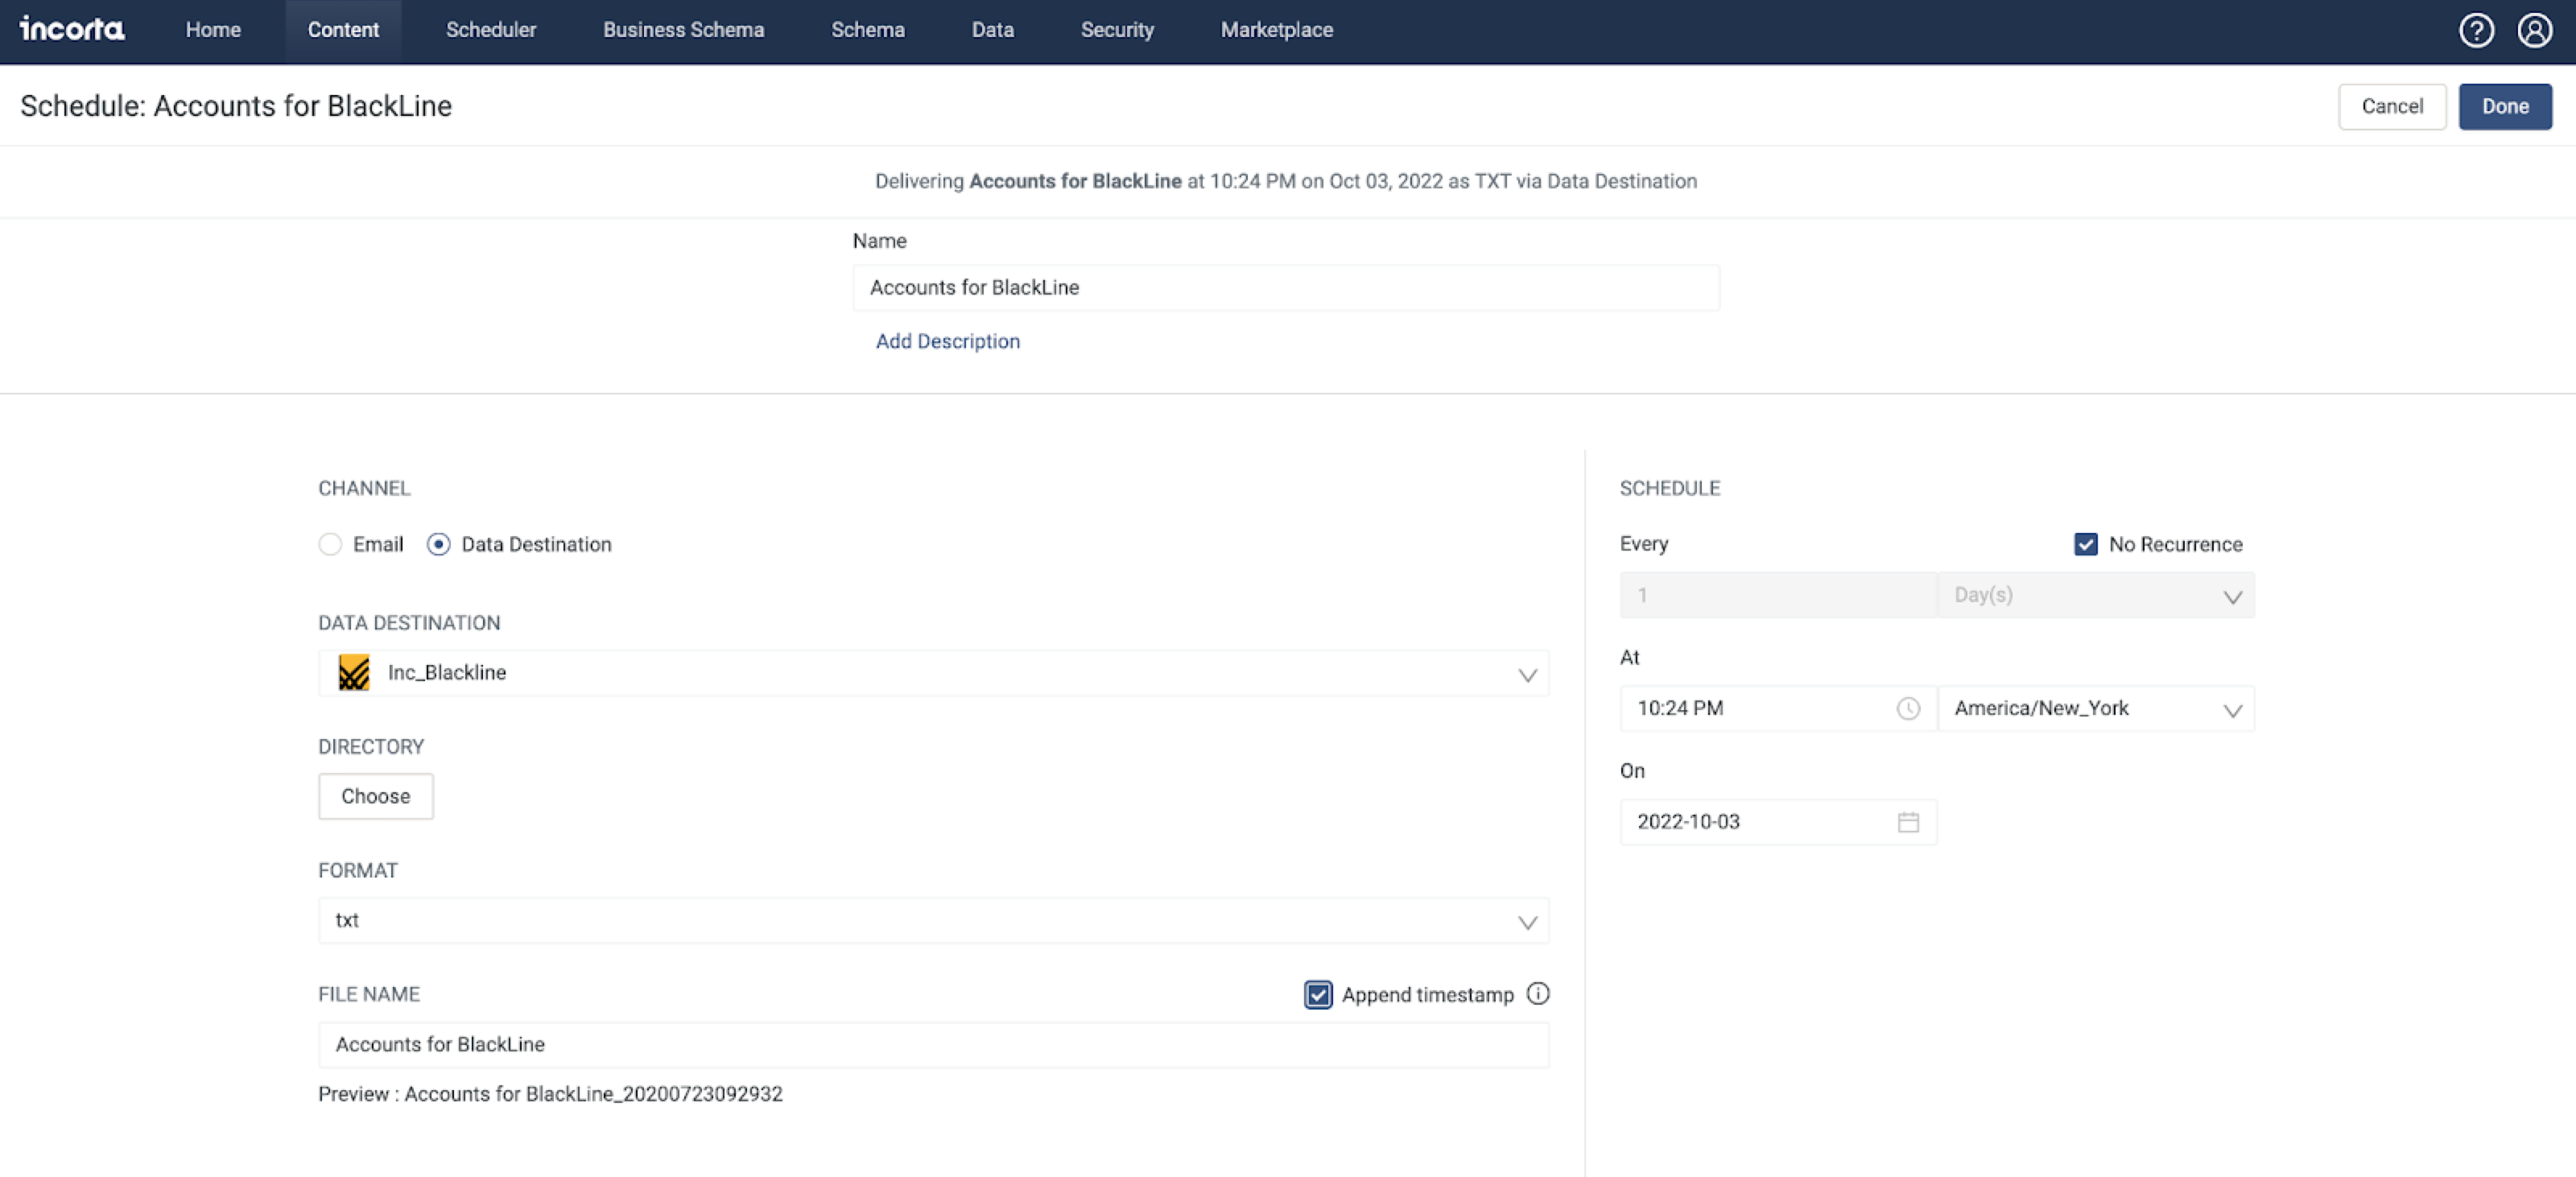Image resolution: width=2576 pixels, height=1177 pixels.
Task: Click the 10:24 PM time field
Action: (x=1778, y=708)
